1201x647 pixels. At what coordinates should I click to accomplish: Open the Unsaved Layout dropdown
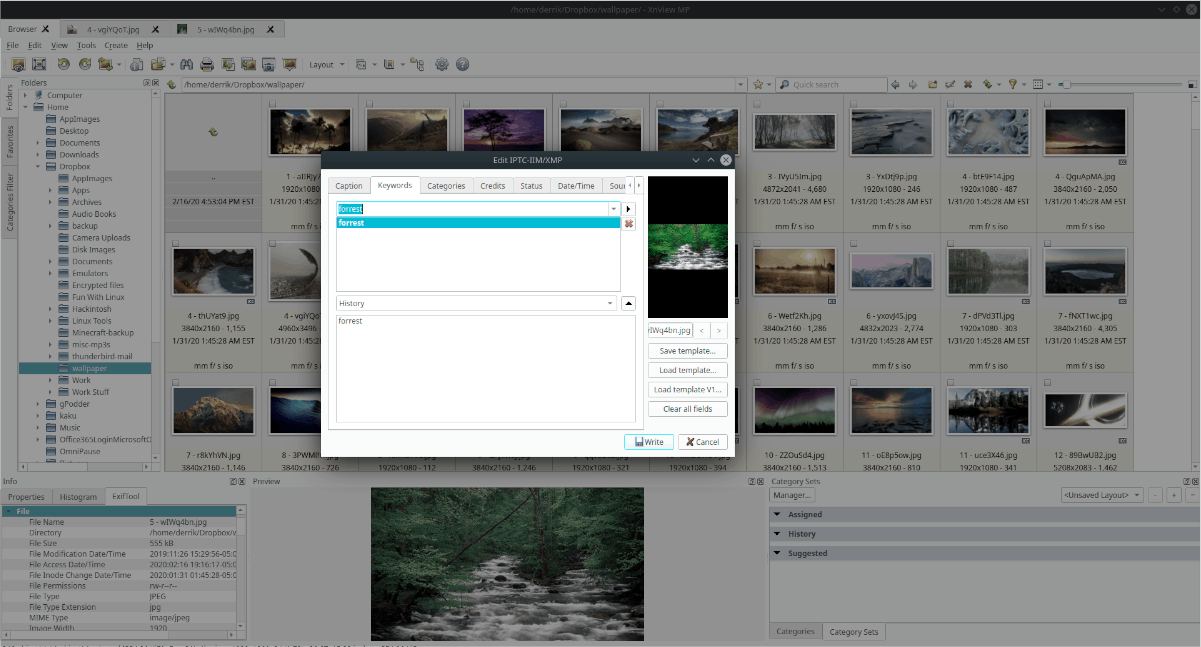click(1102, 495)
